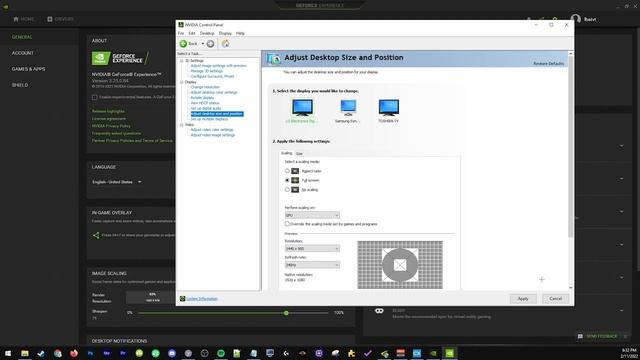
Task: Click the green Back arrow icon
Action: coord(183,44)
